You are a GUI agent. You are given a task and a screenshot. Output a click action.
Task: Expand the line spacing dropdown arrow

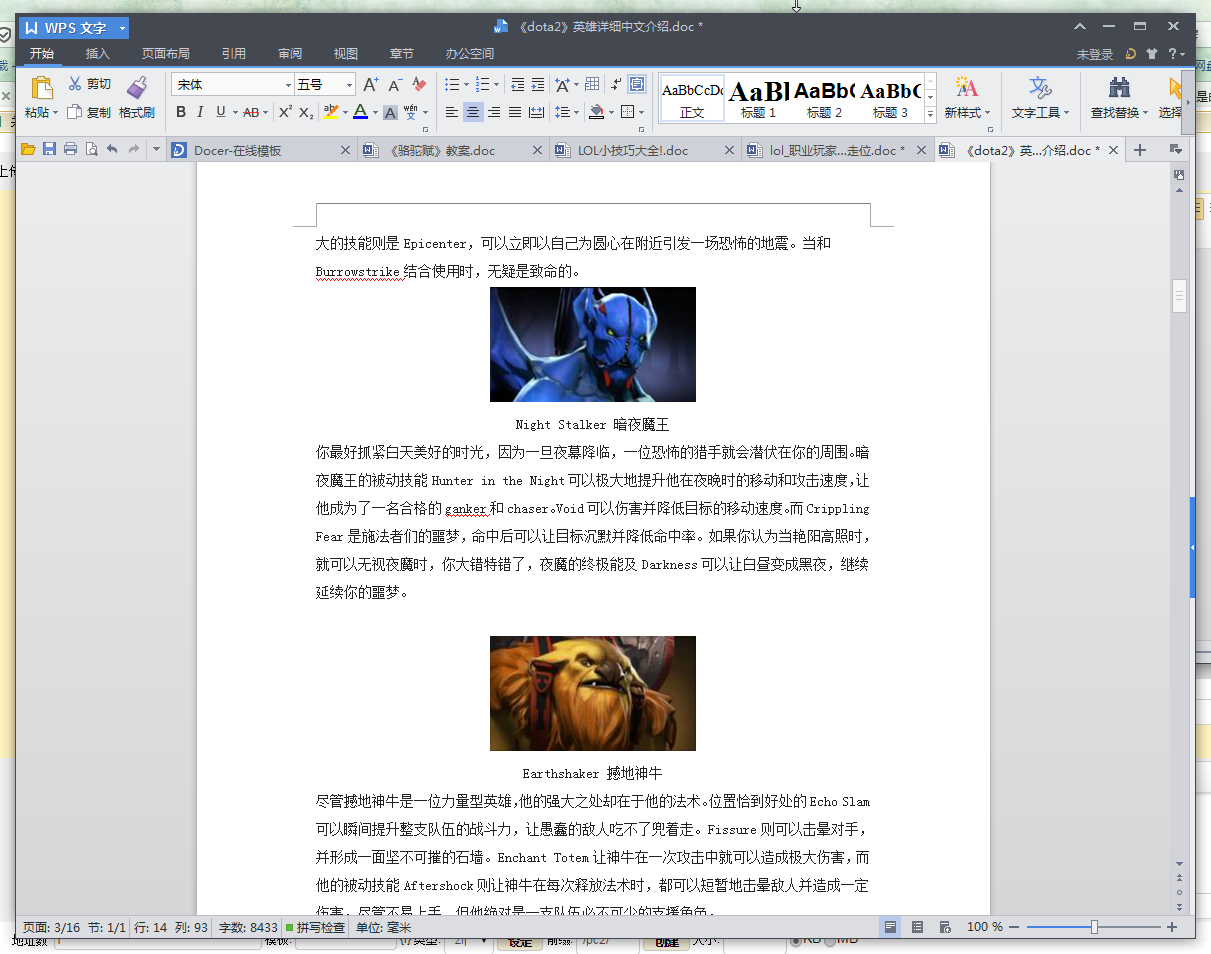coord(577,112)
